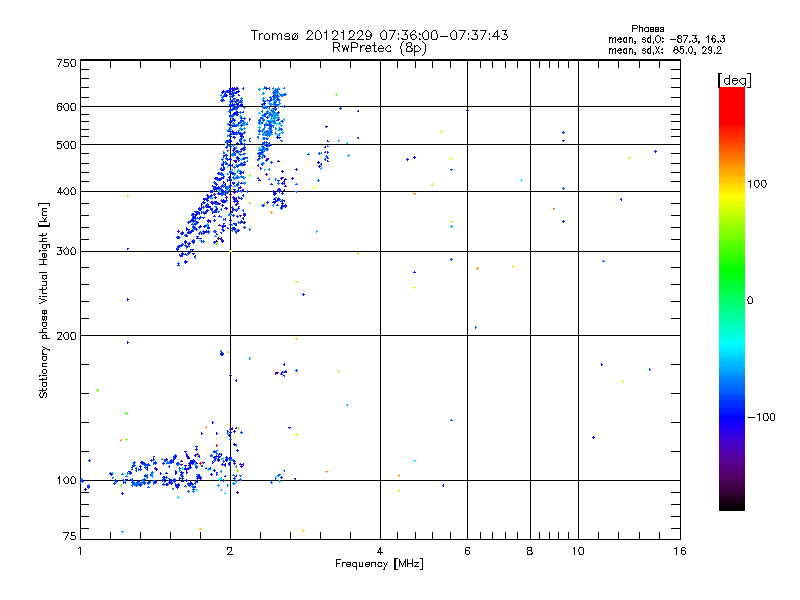
Task: Click the plot title 'Tromsø 20121229 07:36:00-07:37:43'
Action: pos(380,35)
